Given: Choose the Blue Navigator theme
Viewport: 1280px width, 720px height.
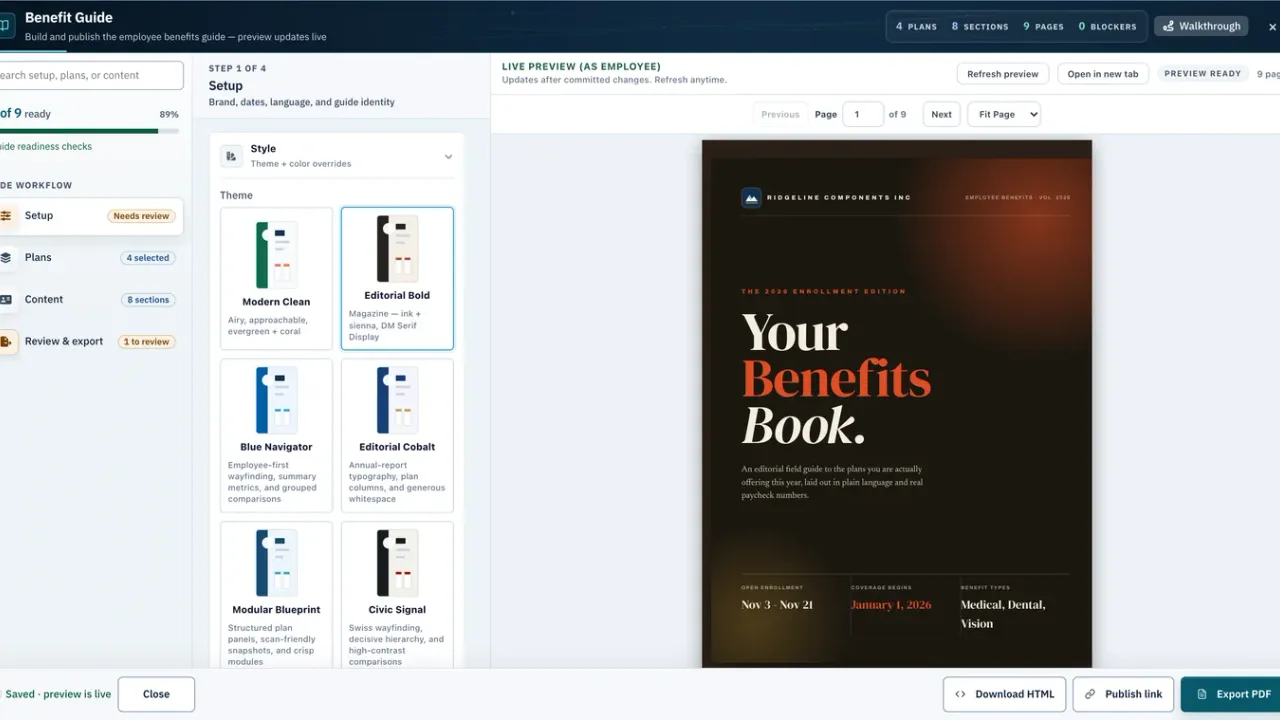Looking at the screenshot, I should (x=276, y=436).
